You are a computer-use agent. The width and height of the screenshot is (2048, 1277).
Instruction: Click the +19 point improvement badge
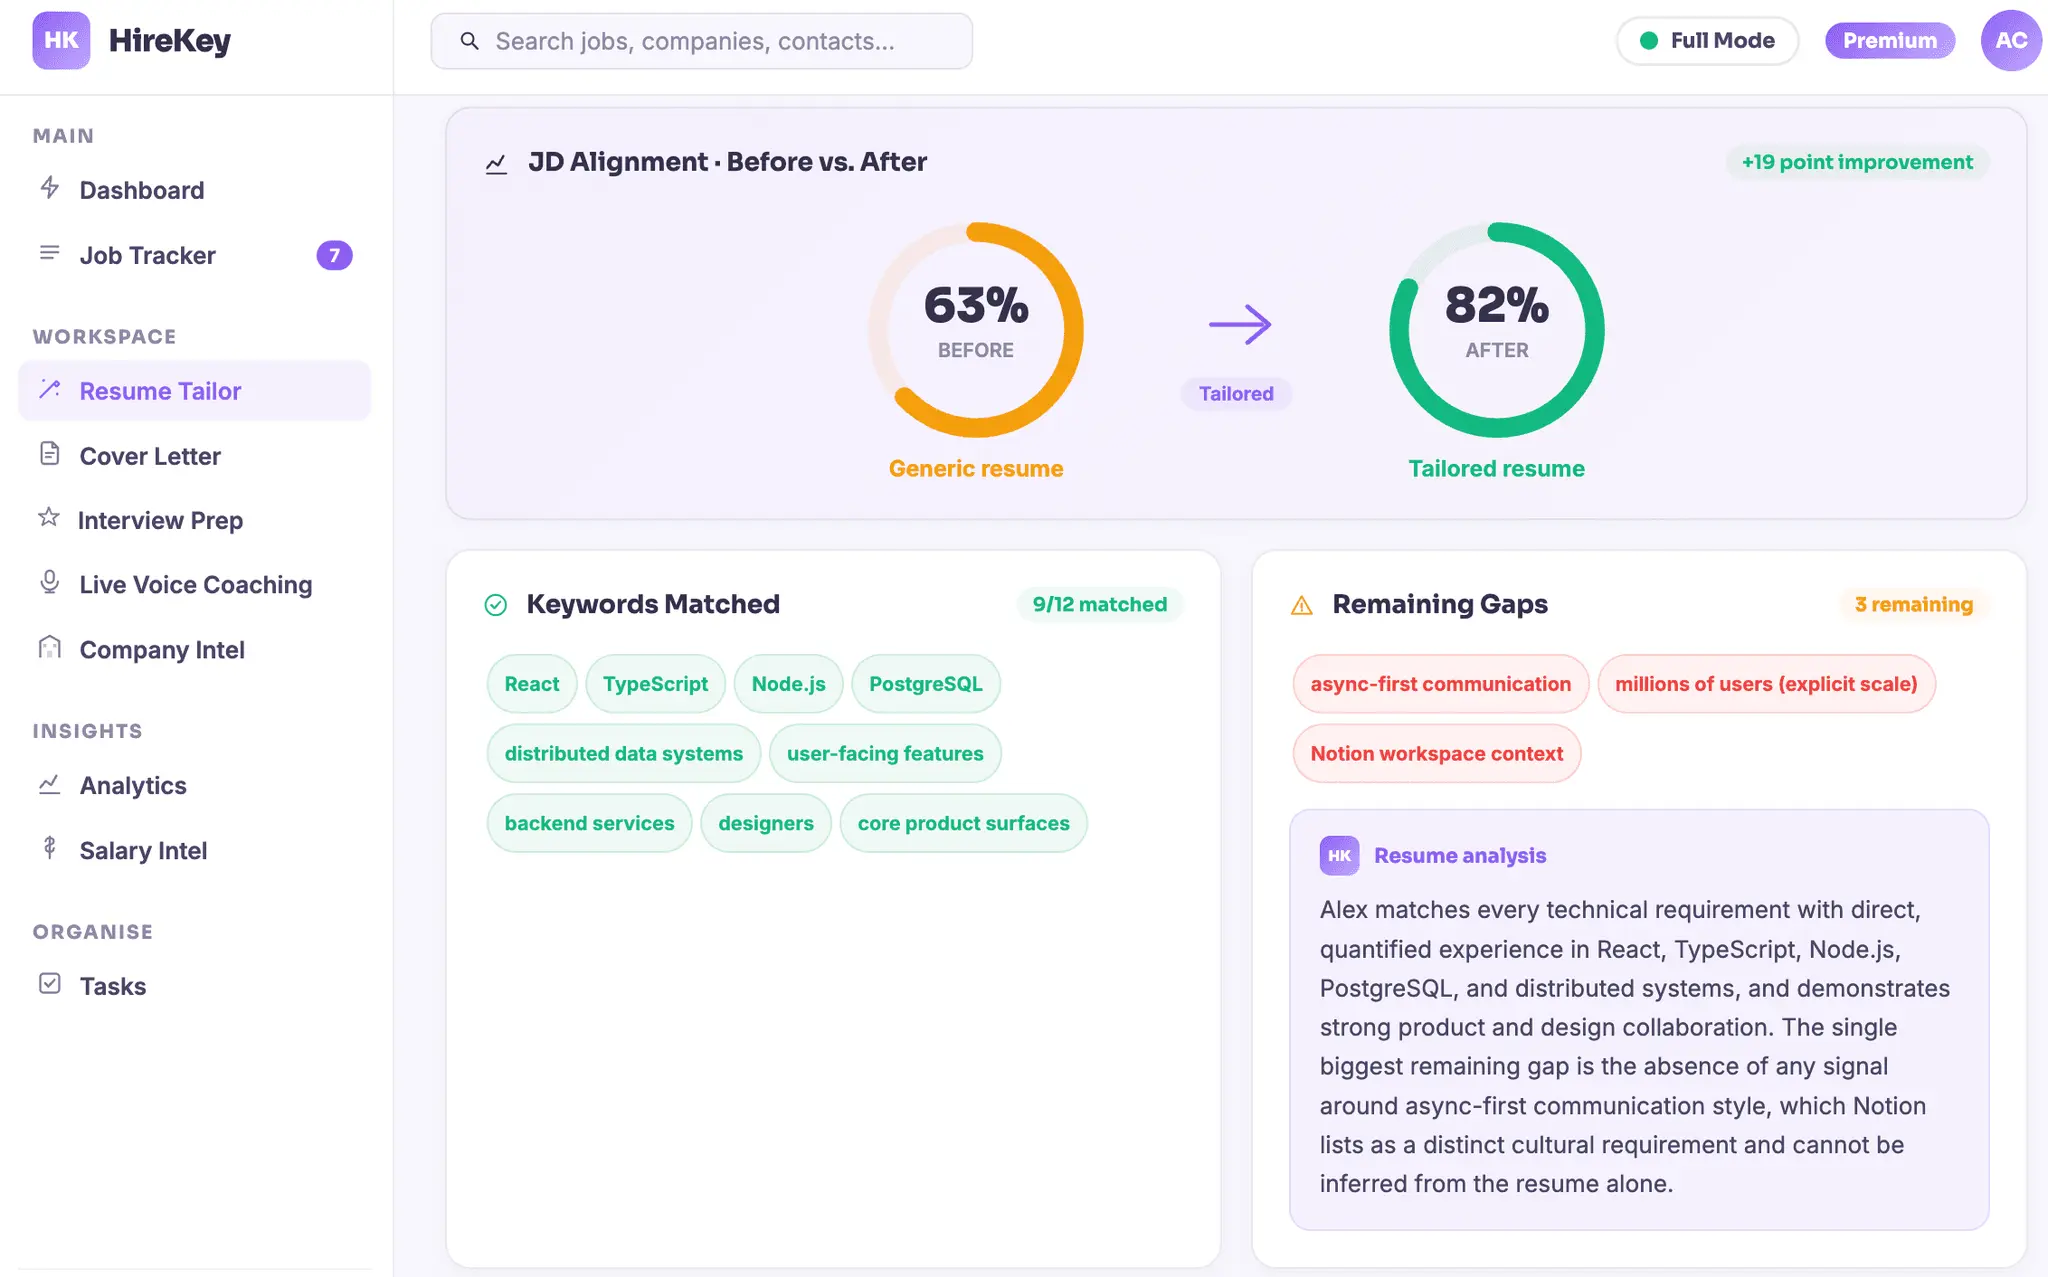tap(1857, 162)
